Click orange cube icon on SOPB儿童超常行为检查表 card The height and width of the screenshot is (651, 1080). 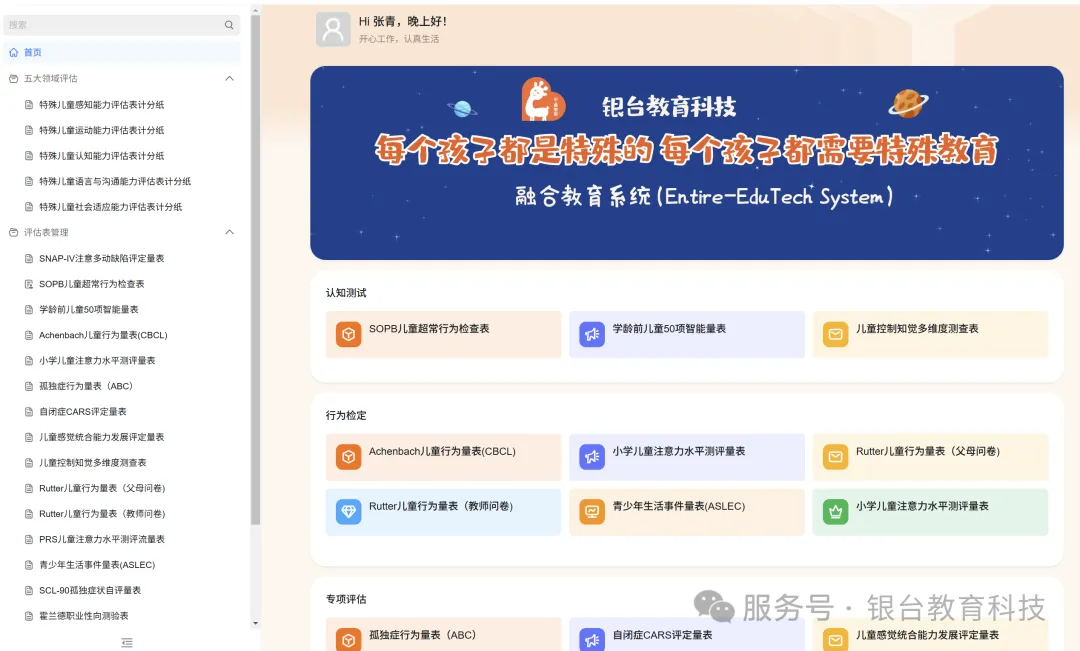pyautogui.click(x=349, y=334)
